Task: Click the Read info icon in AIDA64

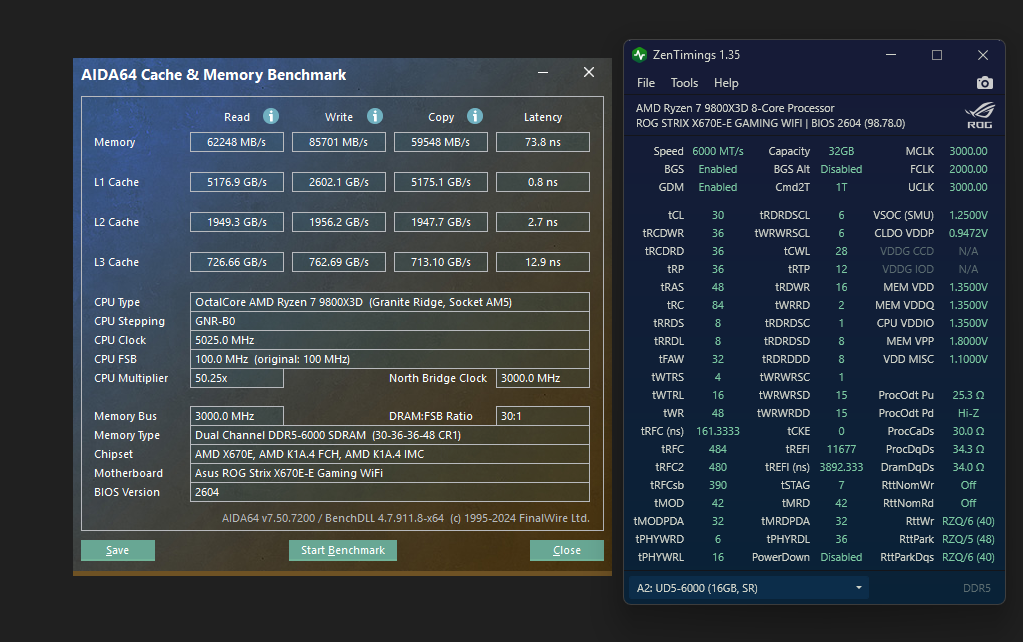Action: point(271,116)
